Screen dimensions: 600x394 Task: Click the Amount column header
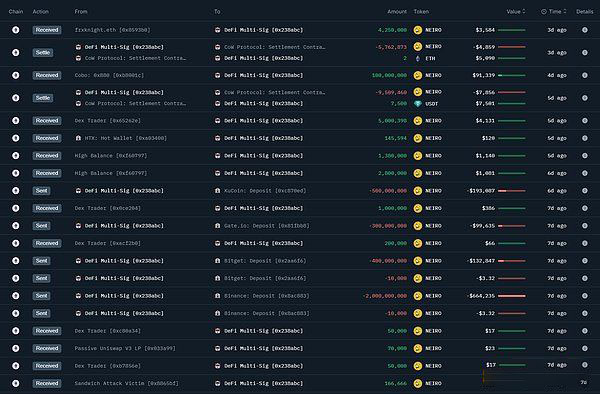point(397,11)
